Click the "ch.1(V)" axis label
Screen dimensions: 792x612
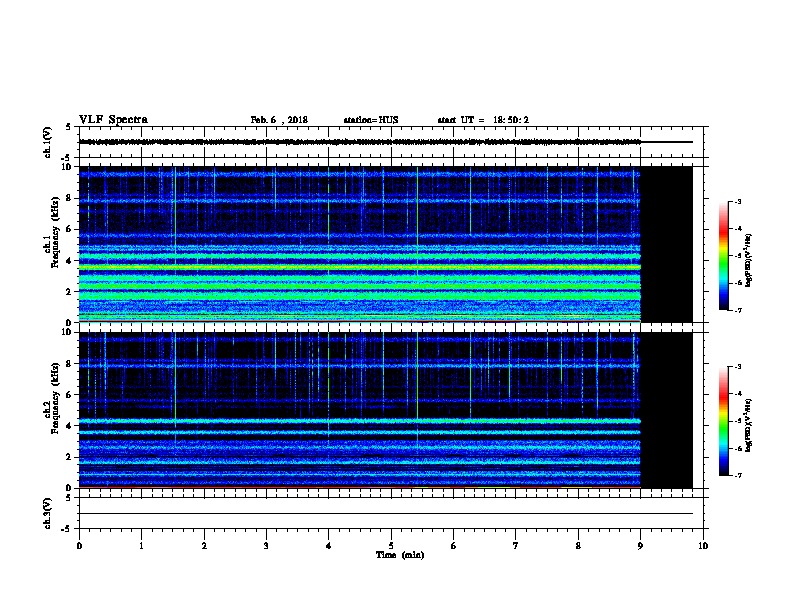pos(47,142)
